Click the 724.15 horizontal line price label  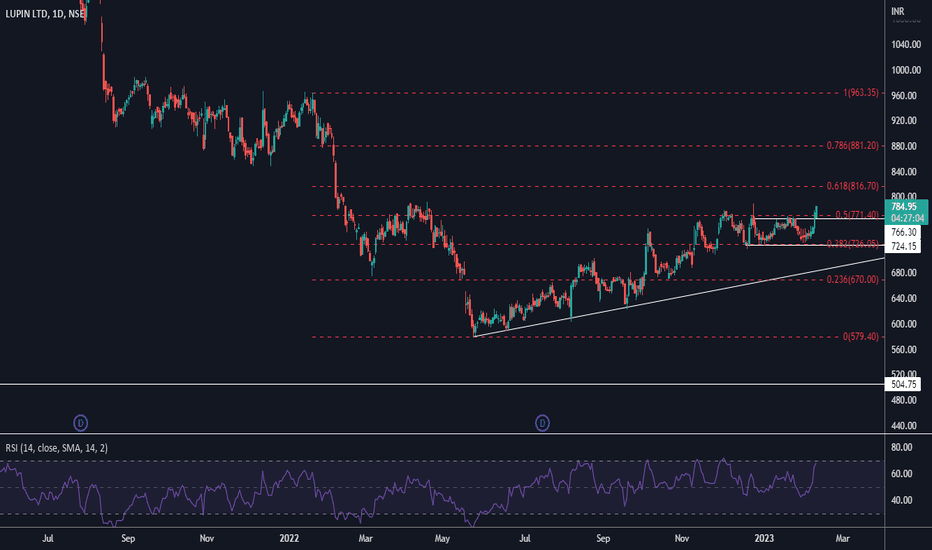coord(903,246)
